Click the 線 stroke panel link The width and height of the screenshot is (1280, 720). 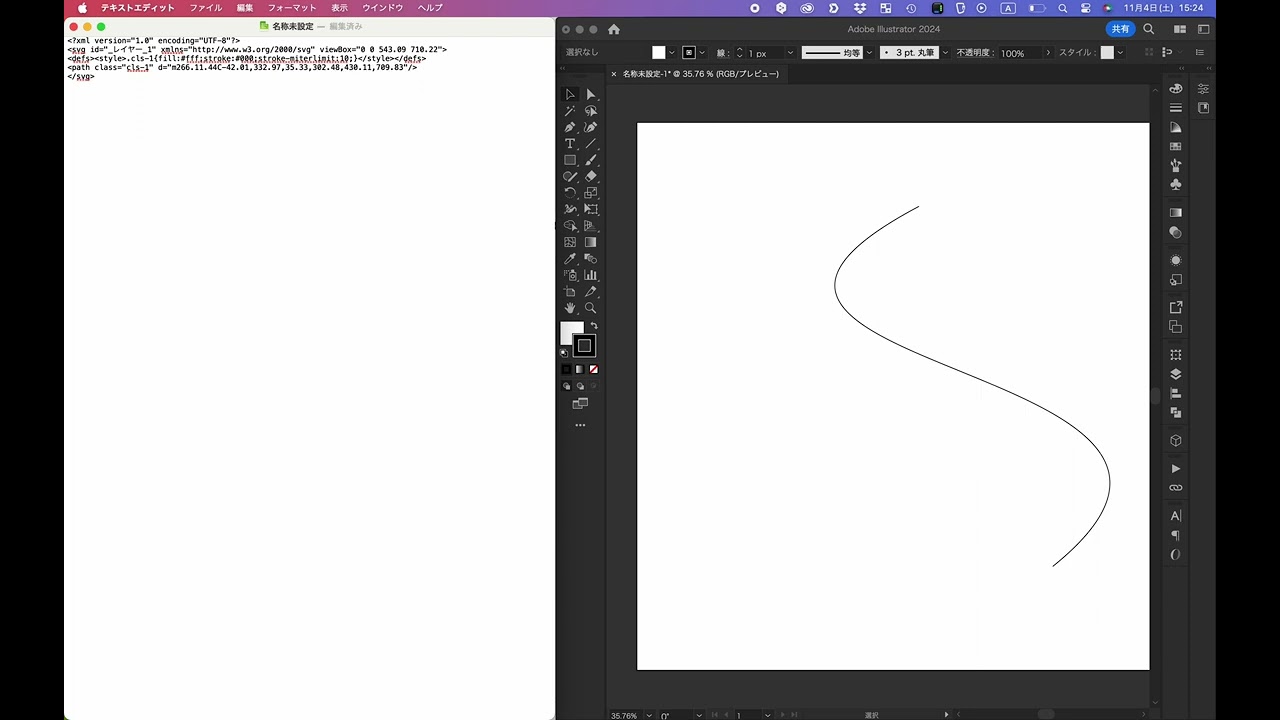[722, 53]
